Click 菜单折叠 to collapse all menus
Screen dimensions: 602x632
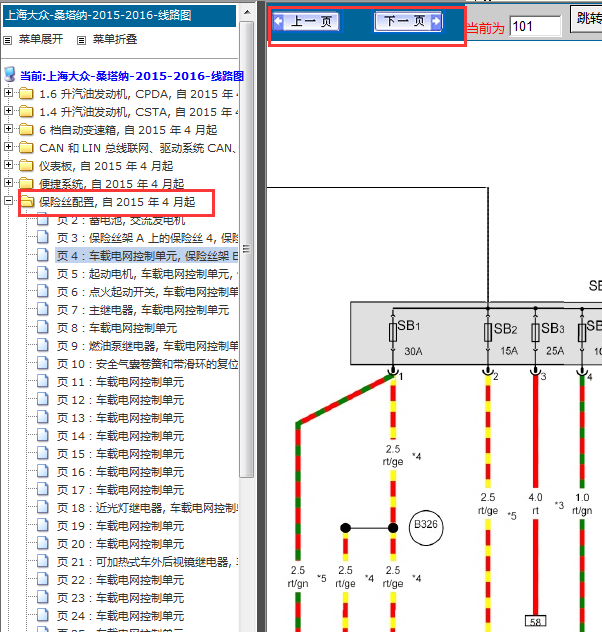click(115, 39)
